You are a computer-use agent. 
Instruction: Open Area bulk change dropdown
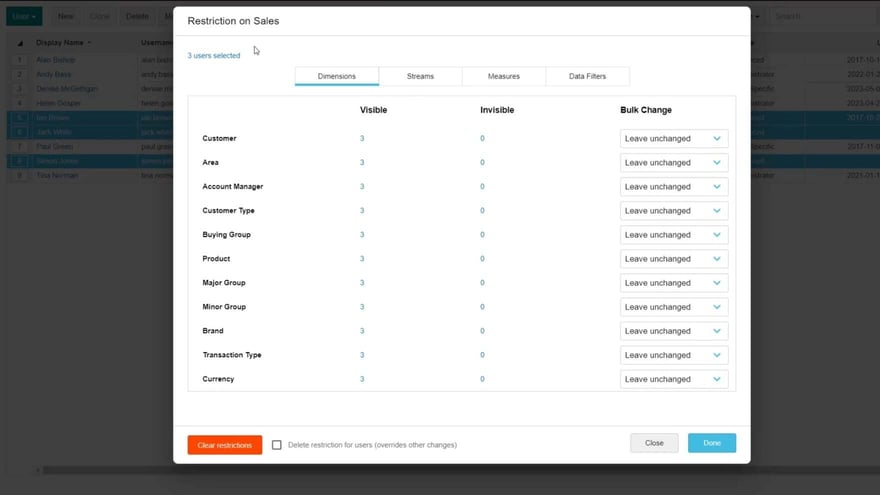coord(674,163)
